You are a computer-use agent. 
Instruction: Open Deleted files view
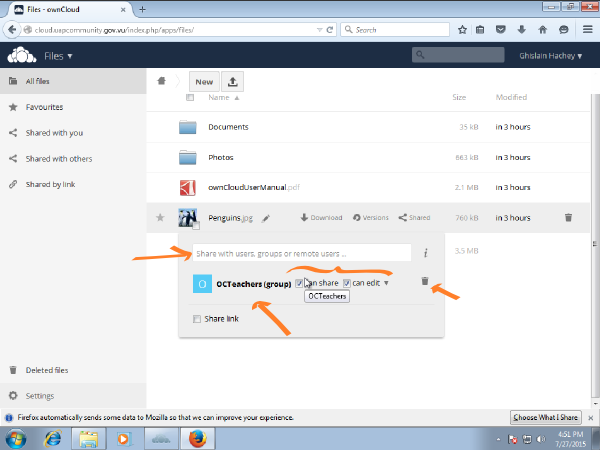click(x=73, y=370)
